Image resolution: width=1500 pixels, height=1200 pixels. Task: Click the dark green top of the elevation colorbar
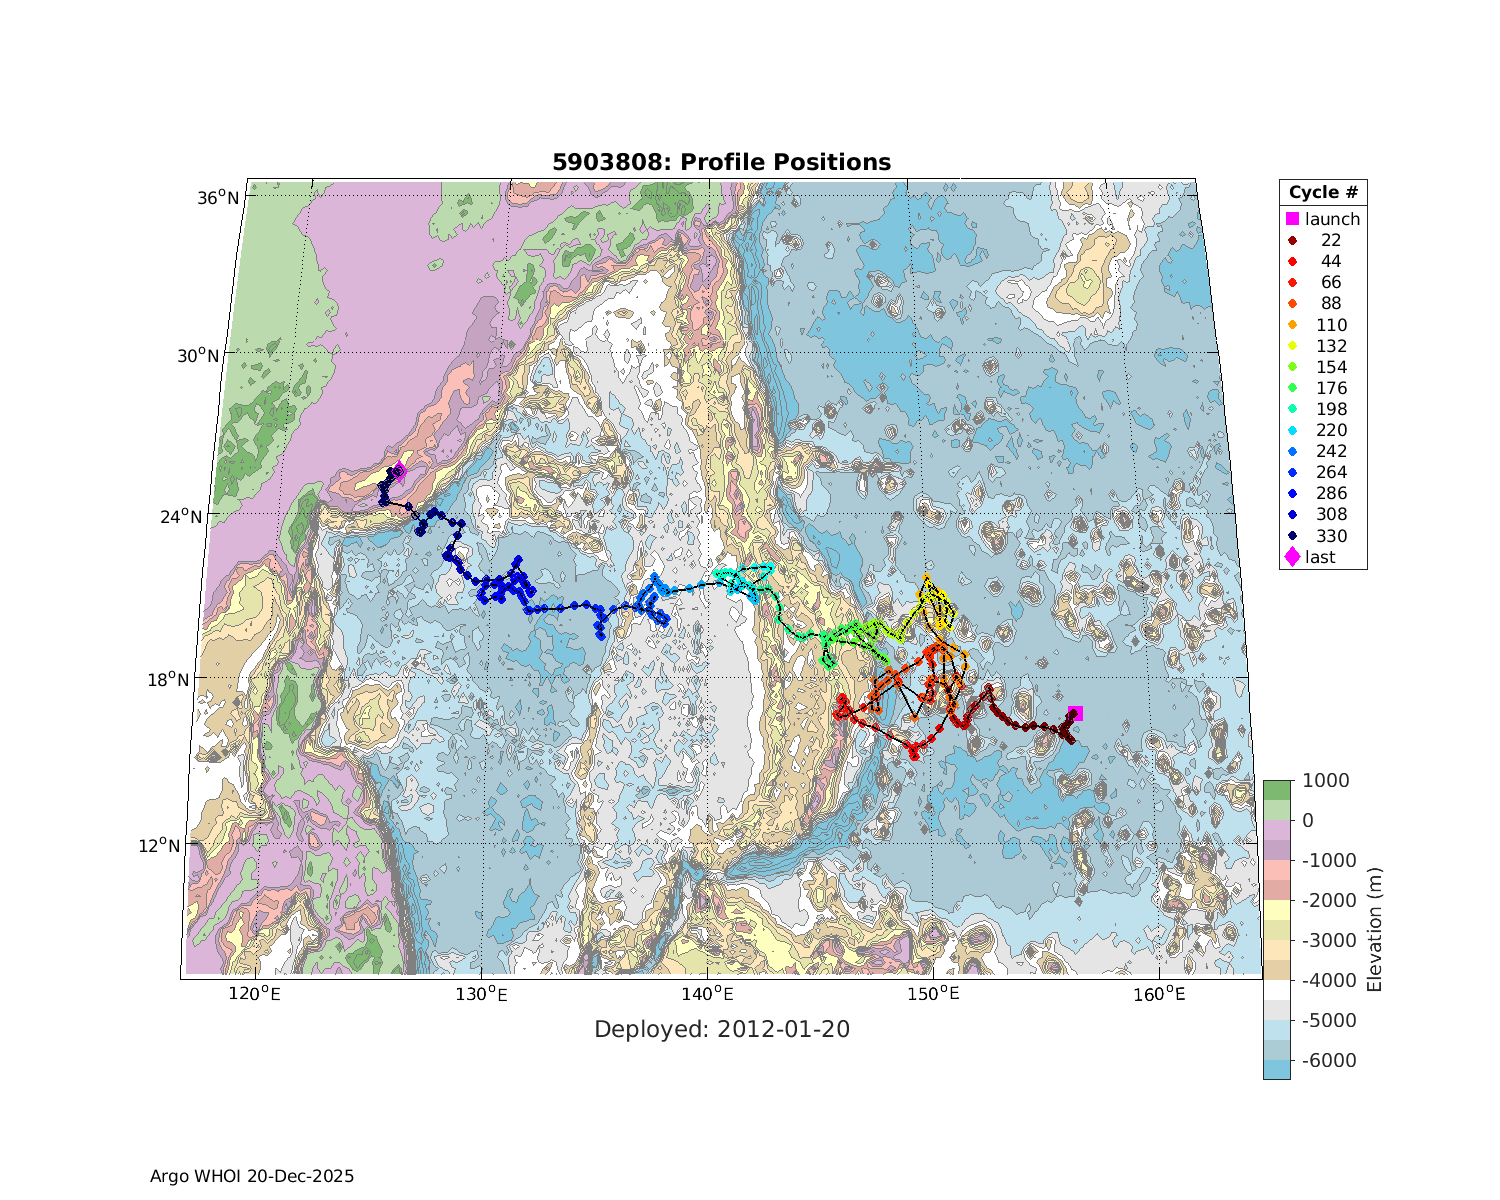point(1276,790)
